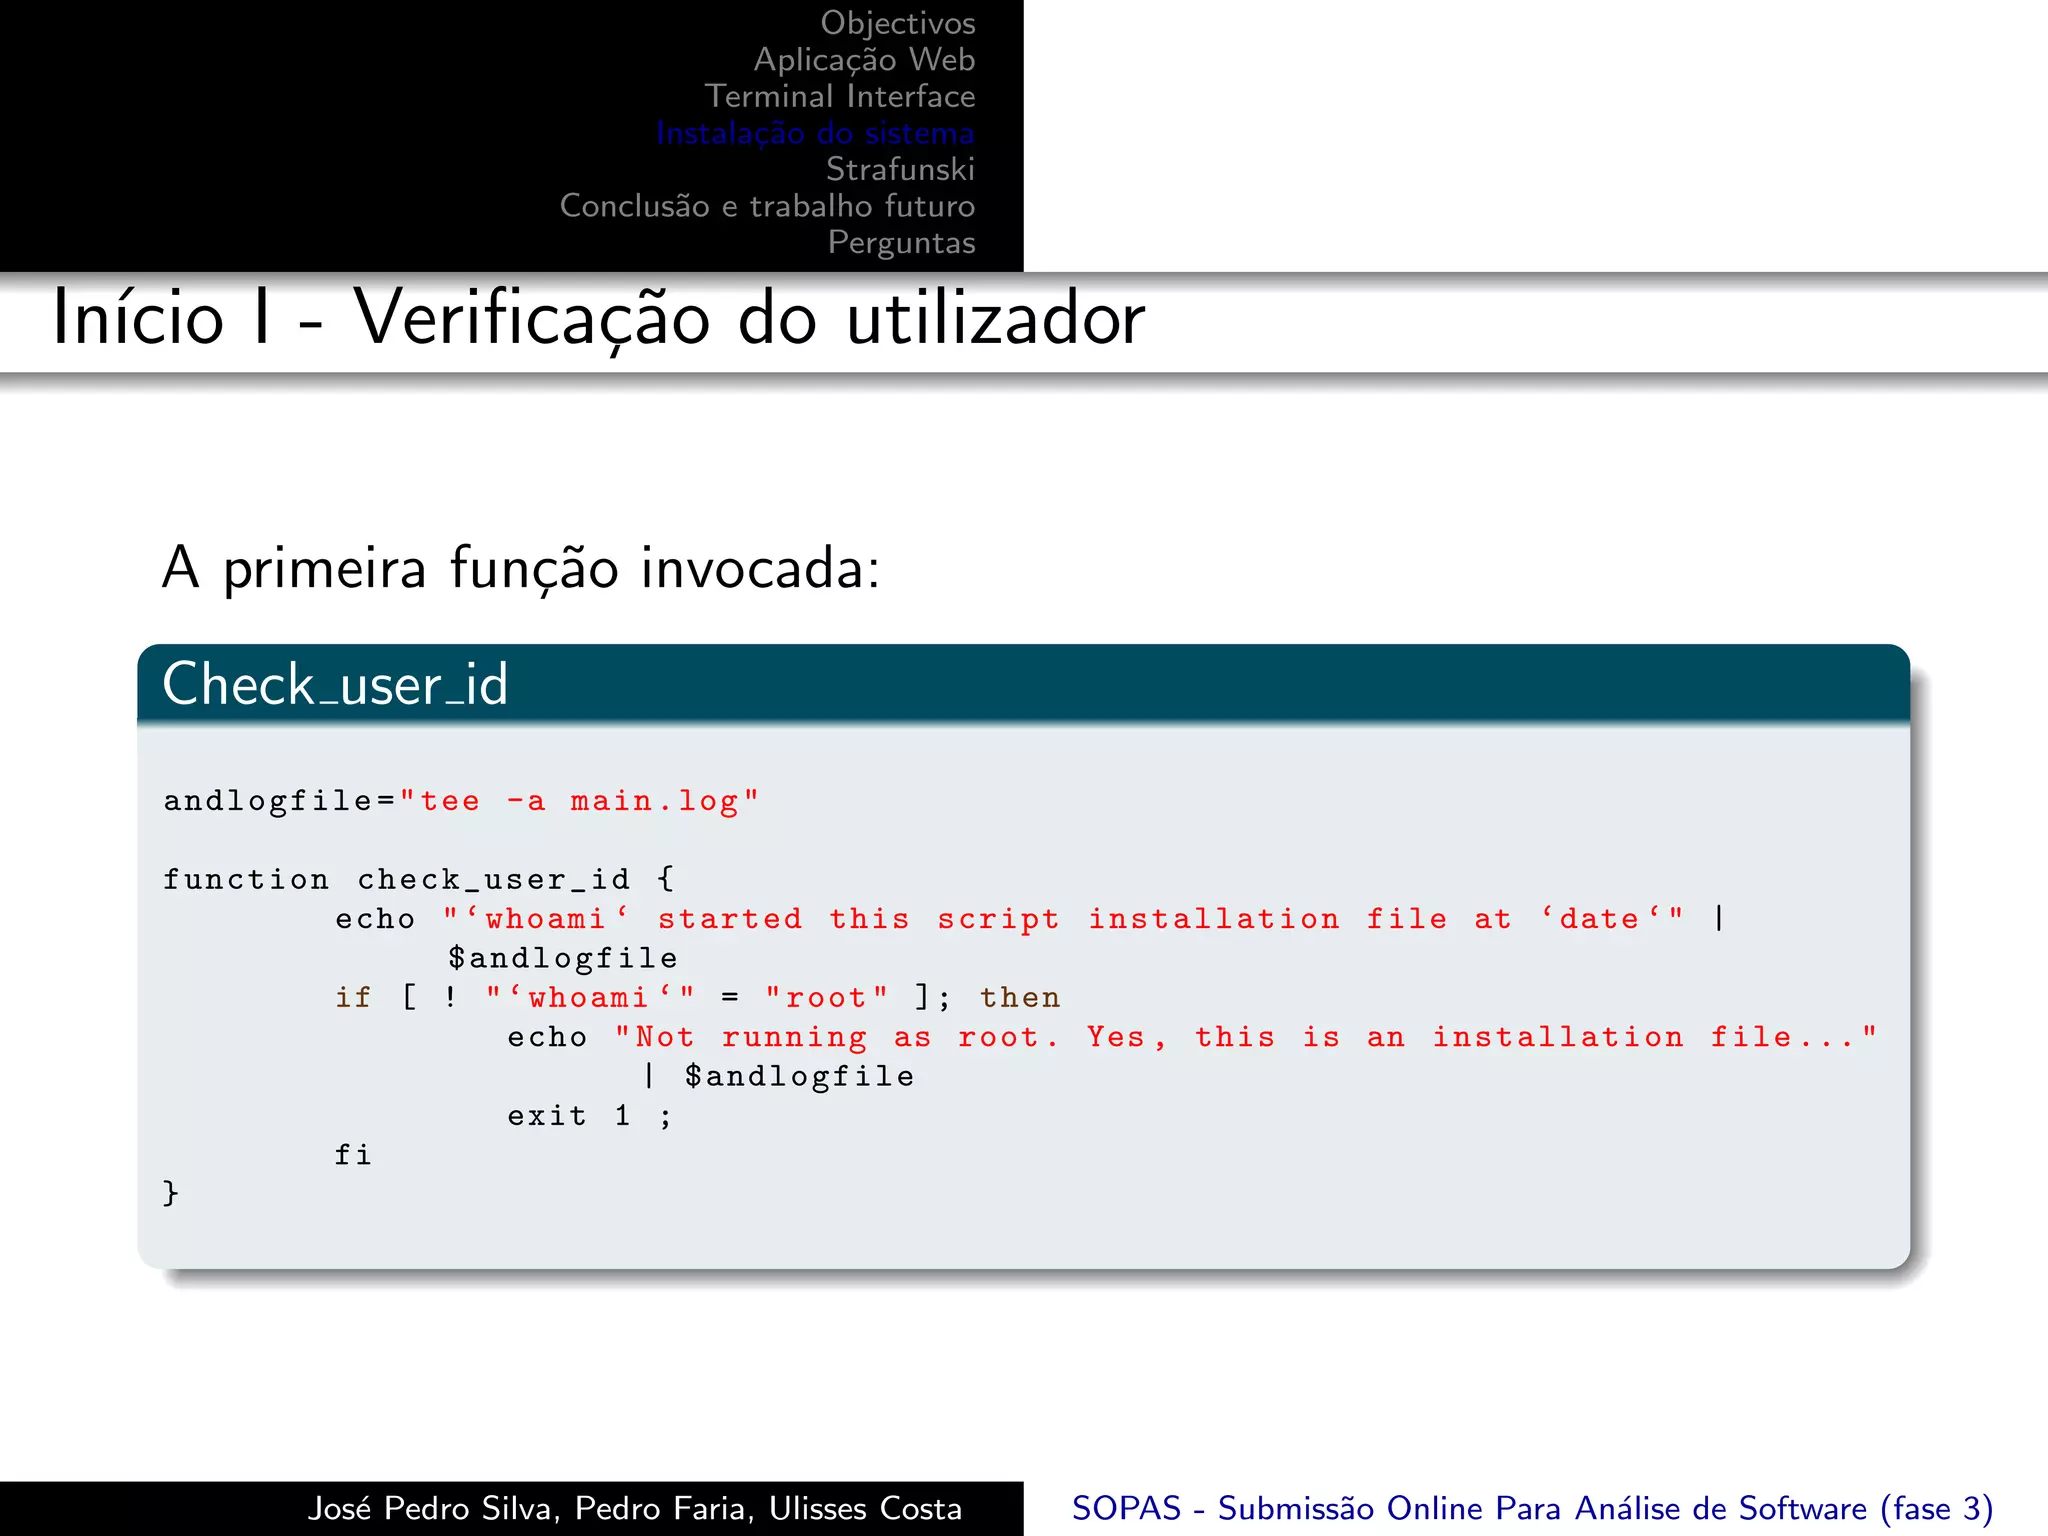Click the text 'A primeira função invocada:'

pyautogui.click(x=521, y=568)
